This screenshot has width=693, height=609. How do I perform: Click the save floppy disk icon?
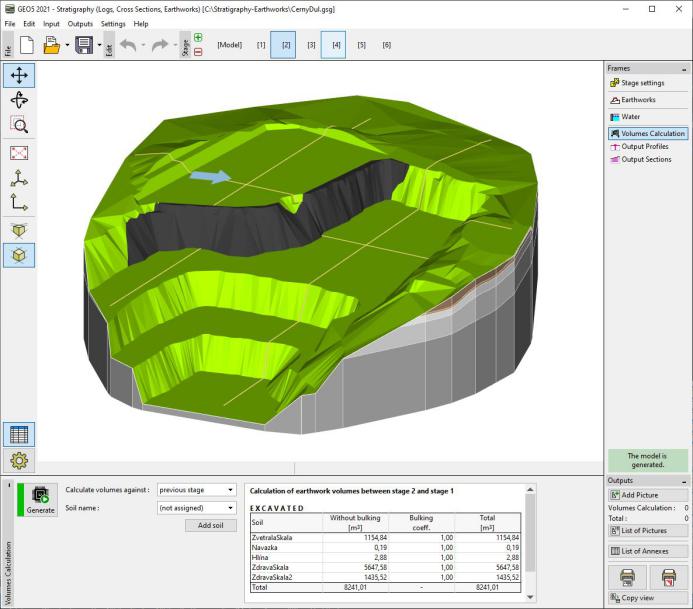click(x=84, y=45)
